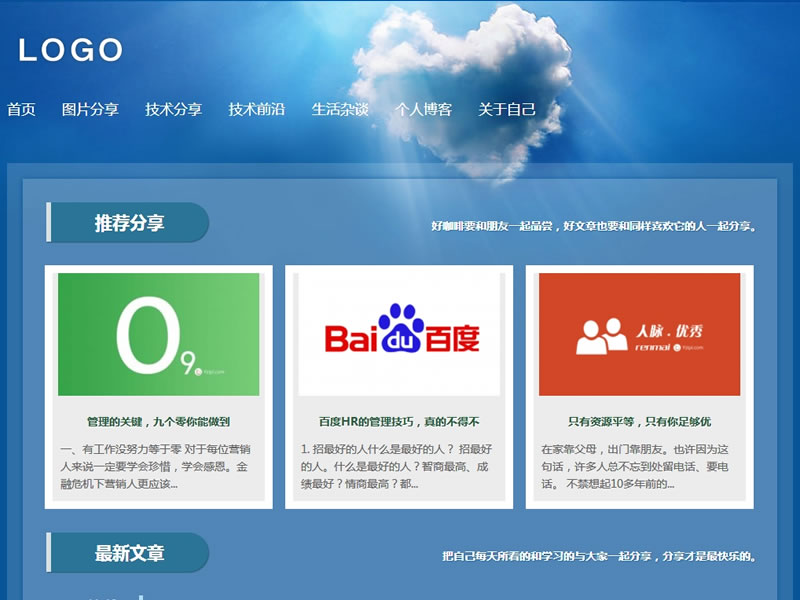The image size is (800, 600).
Task: Open article link 只有资源平等，只有你足够优
Action: pyautogui.click(x=639, y=422)
